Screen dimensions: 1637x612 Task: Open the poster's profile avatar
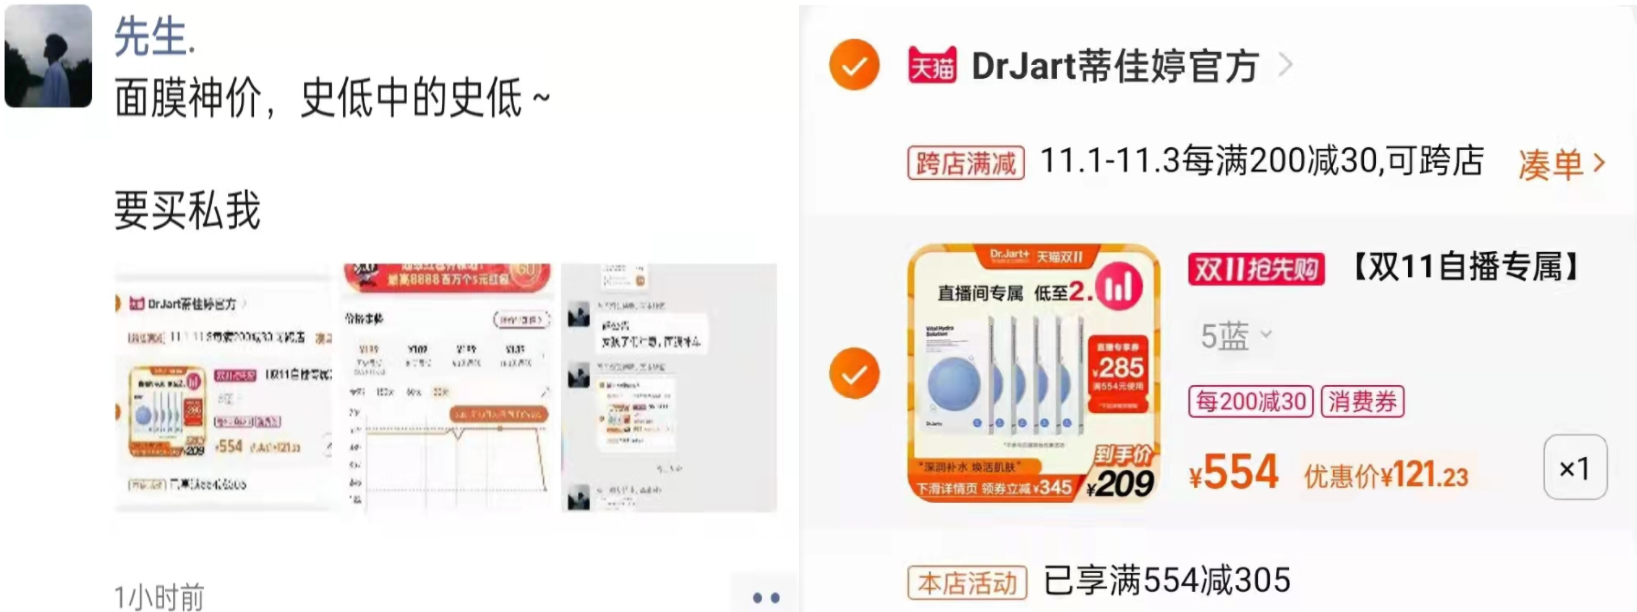(48, 56)
